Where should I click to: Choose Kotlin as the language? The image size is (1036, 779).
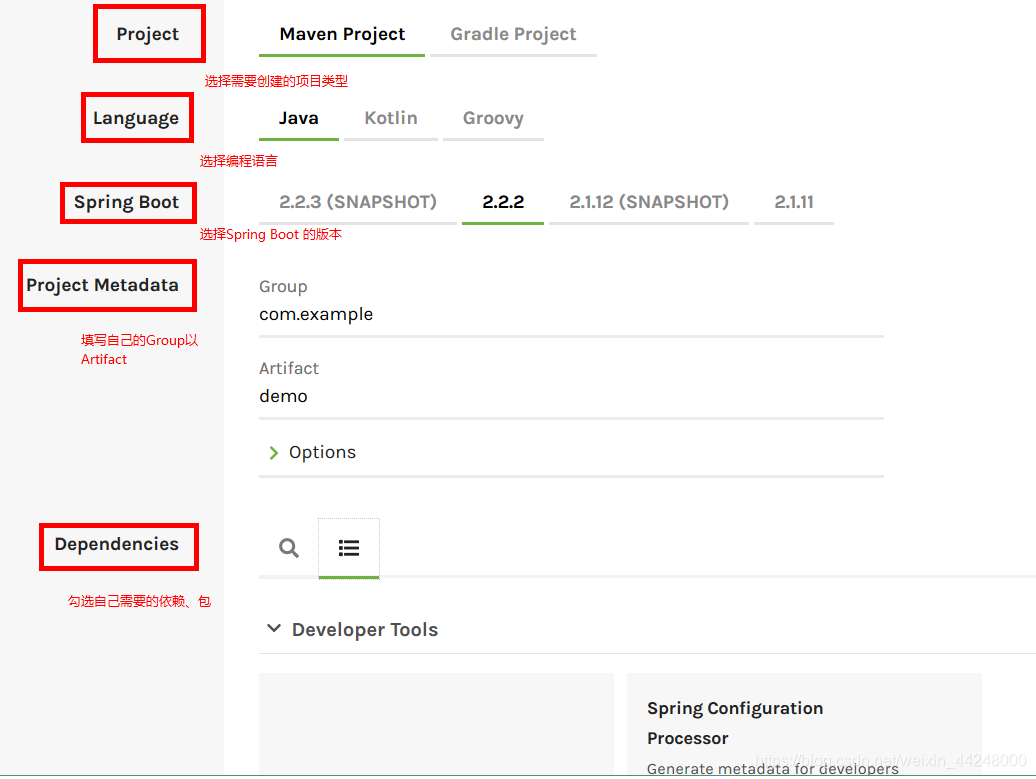391,118
